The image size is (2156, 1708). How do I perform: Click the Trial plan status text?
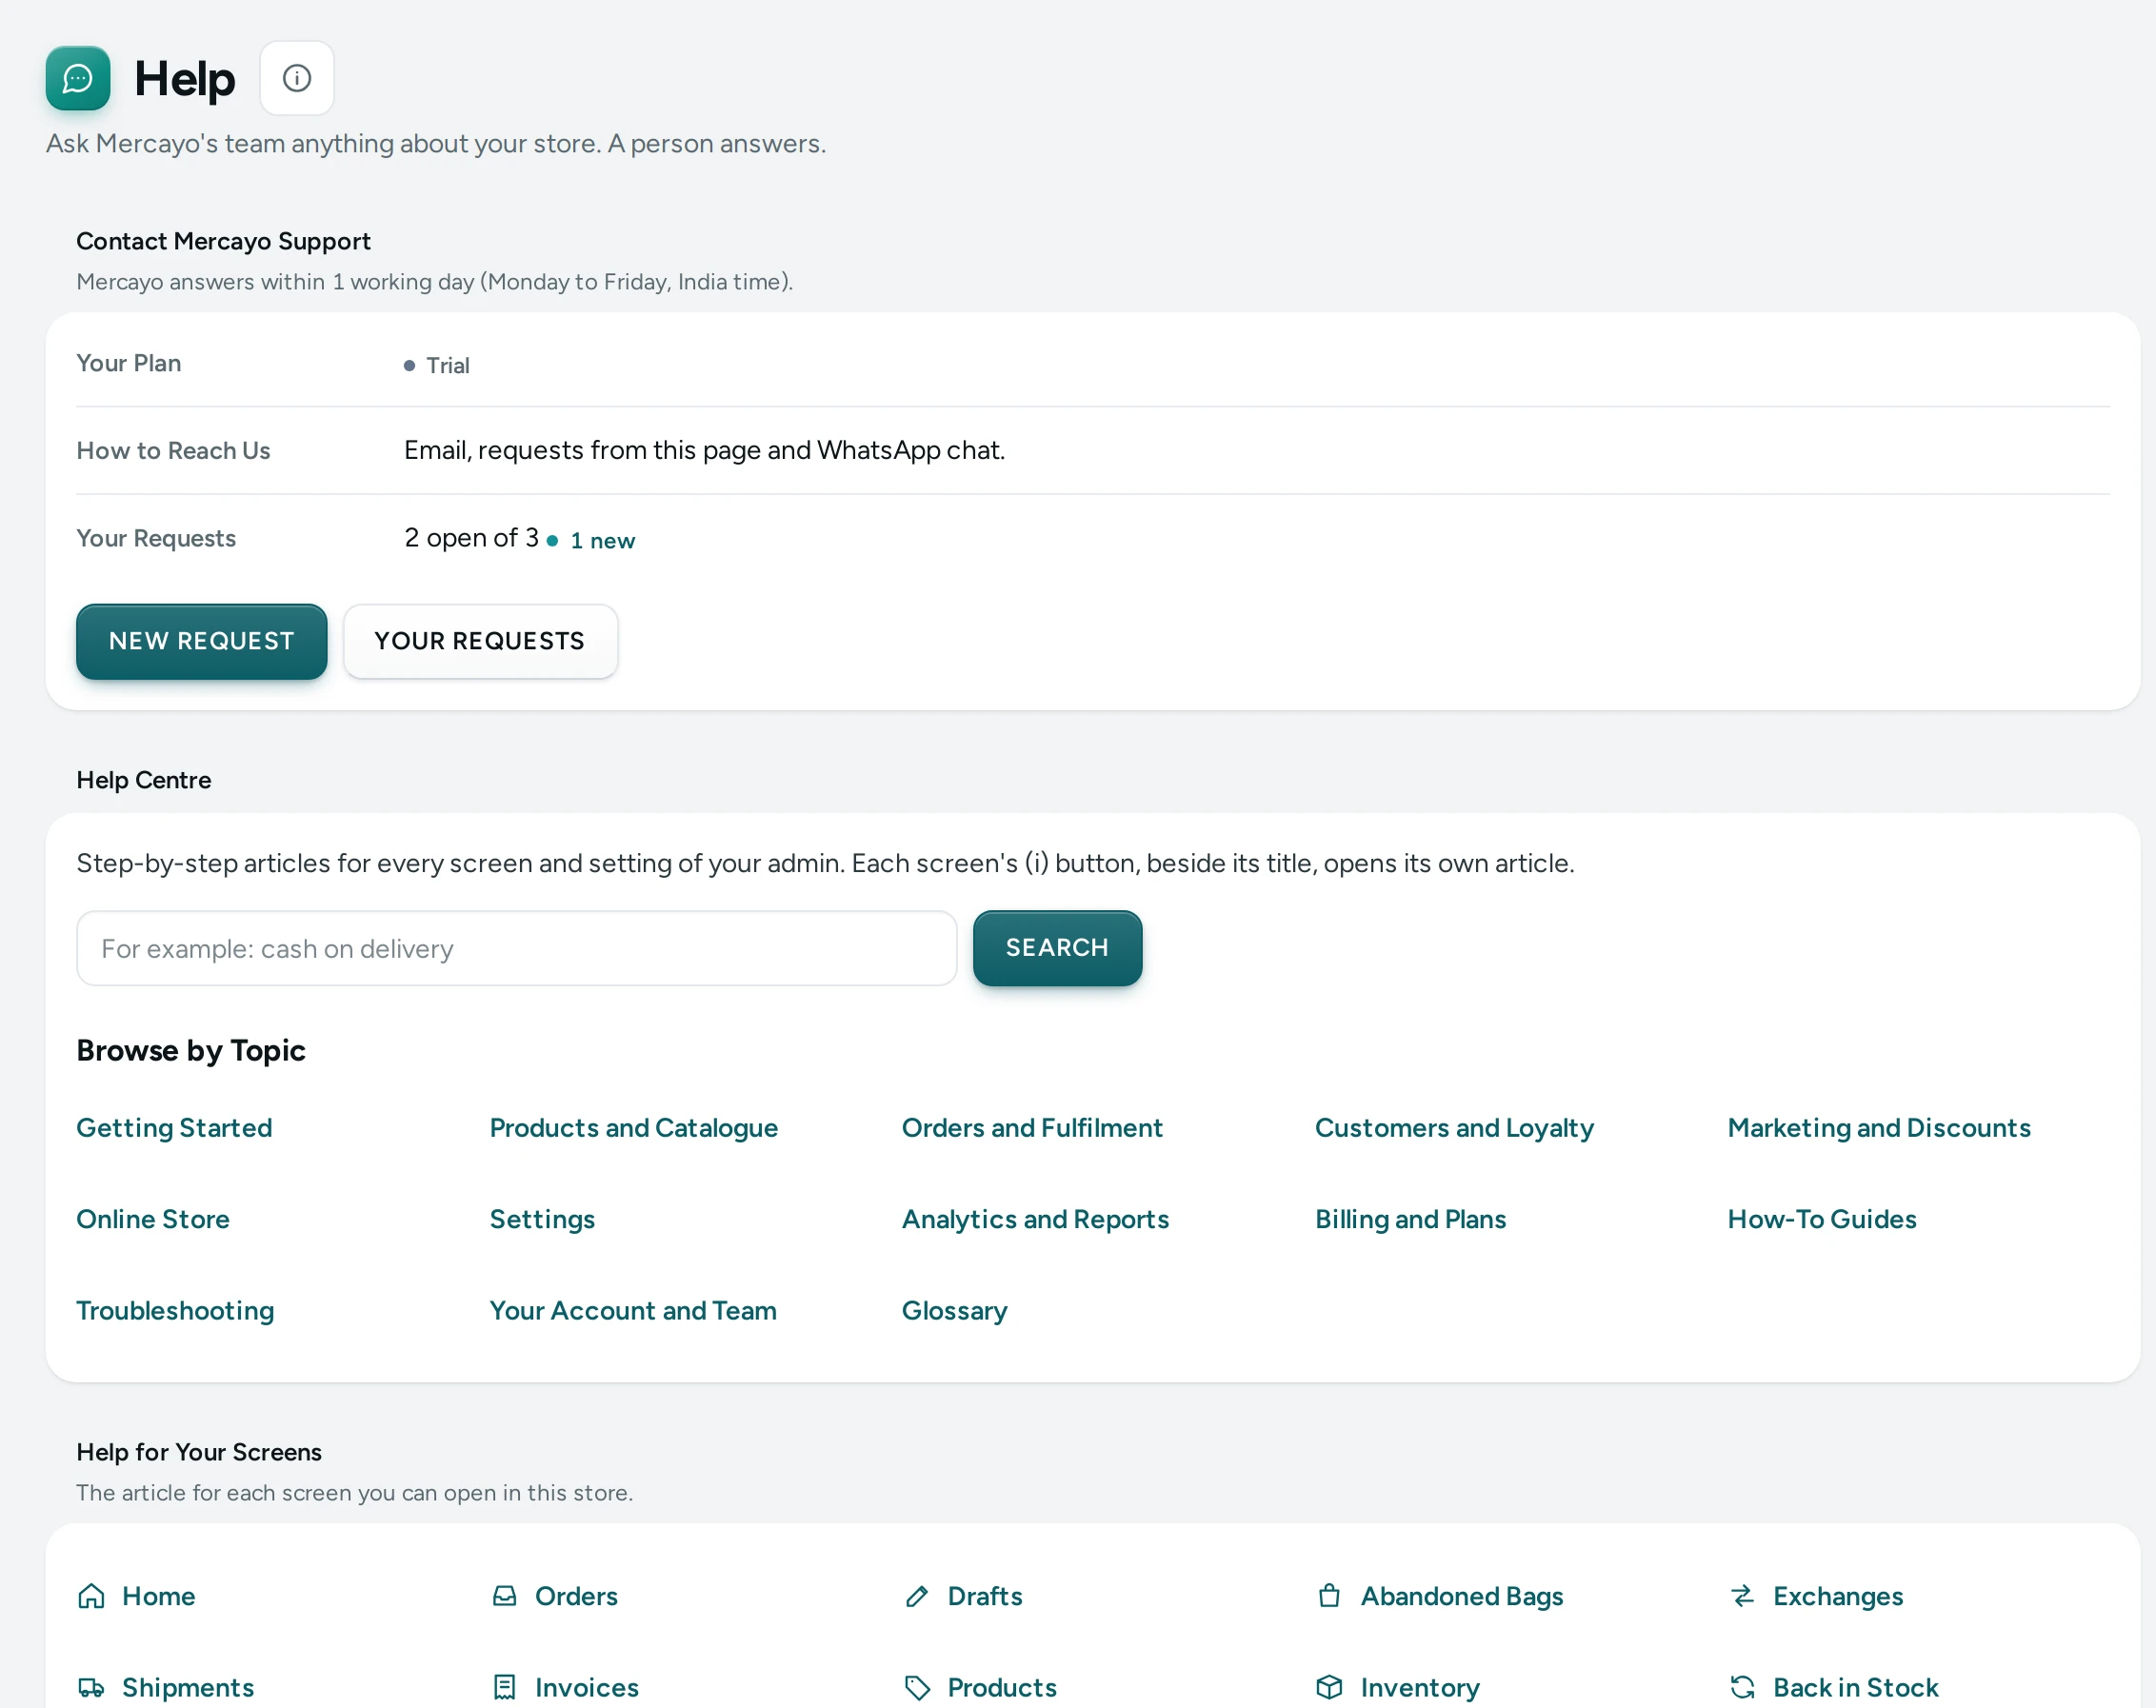click(x=447, y=365)
